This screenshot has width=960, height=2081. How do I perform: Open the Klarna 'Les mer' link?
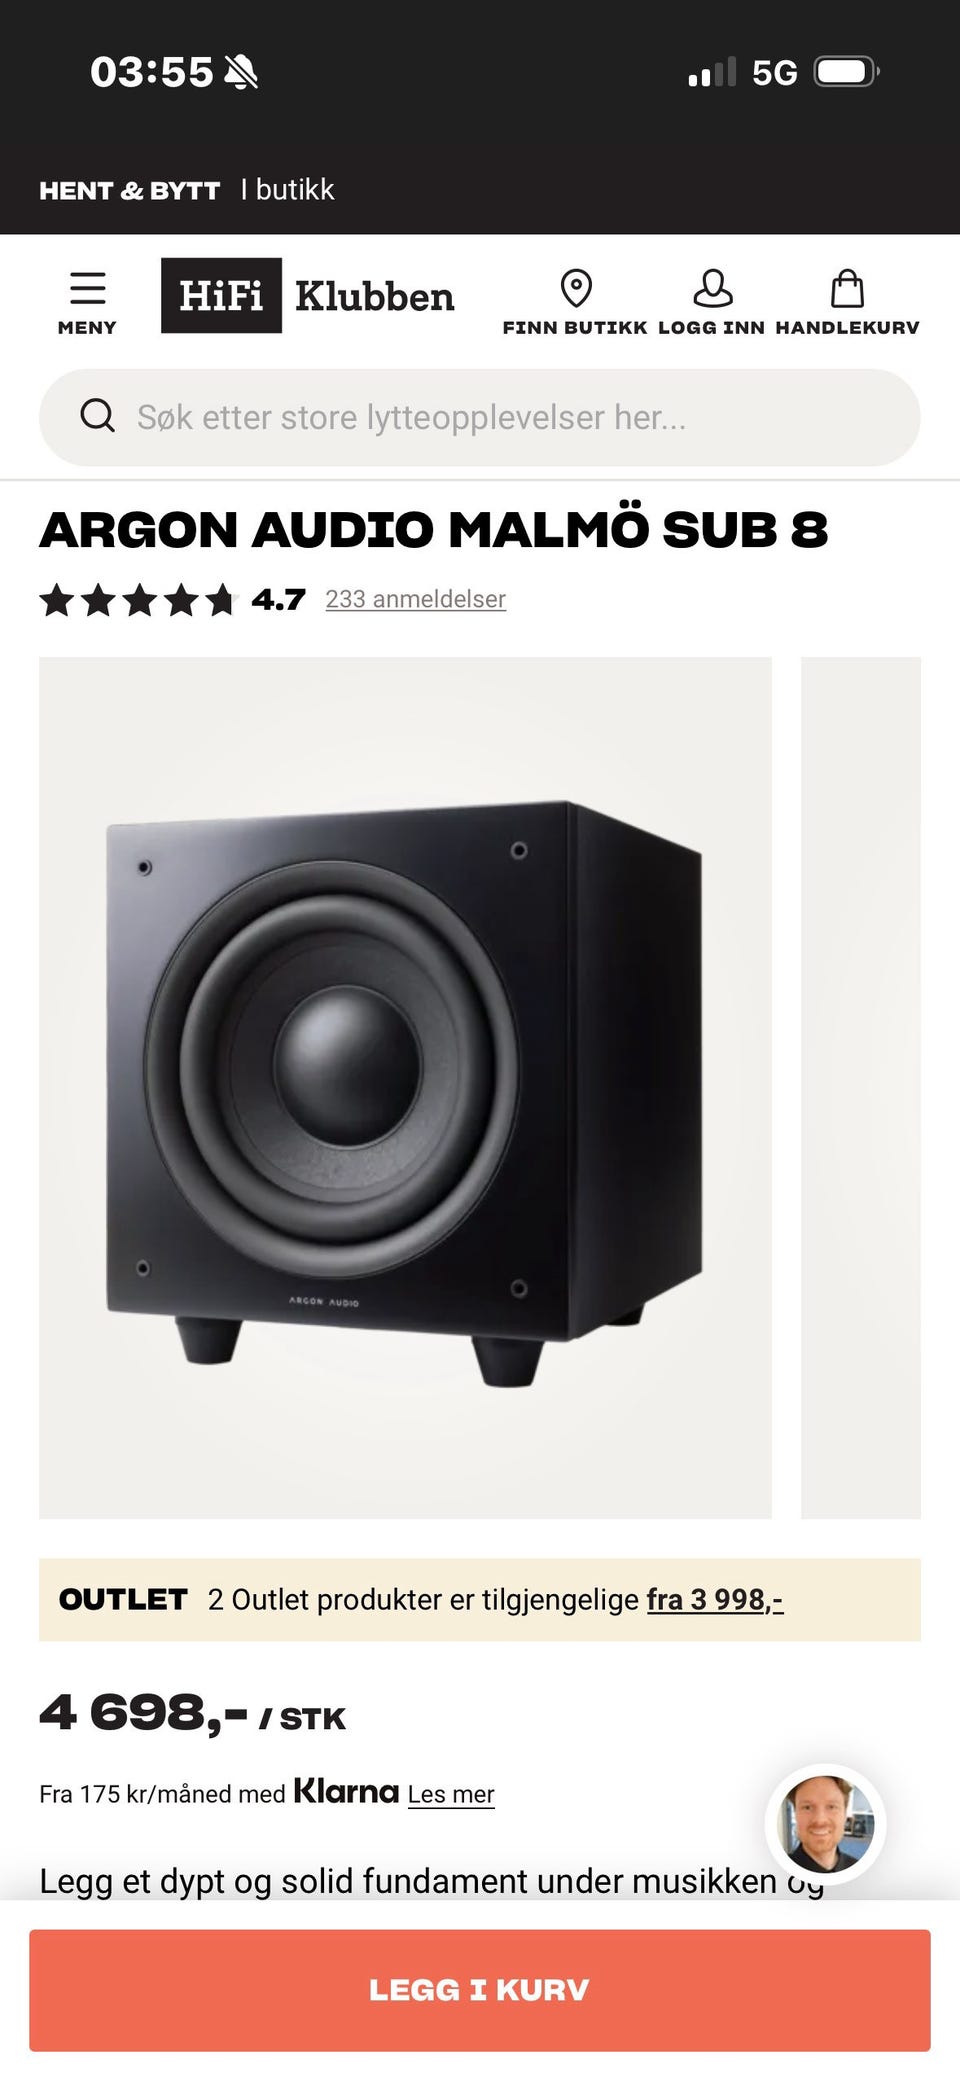click(451, 1794)
